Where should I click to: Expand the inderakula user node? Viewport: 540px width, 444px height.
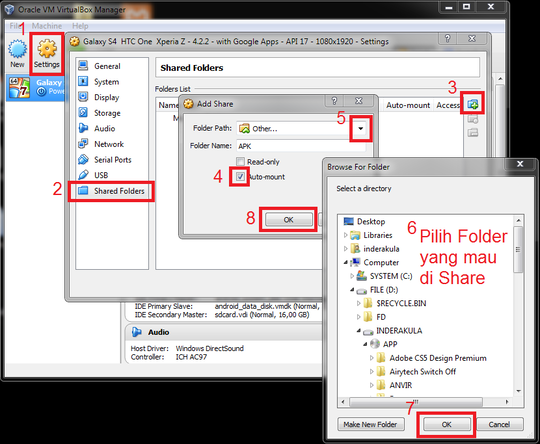(345, 249)
